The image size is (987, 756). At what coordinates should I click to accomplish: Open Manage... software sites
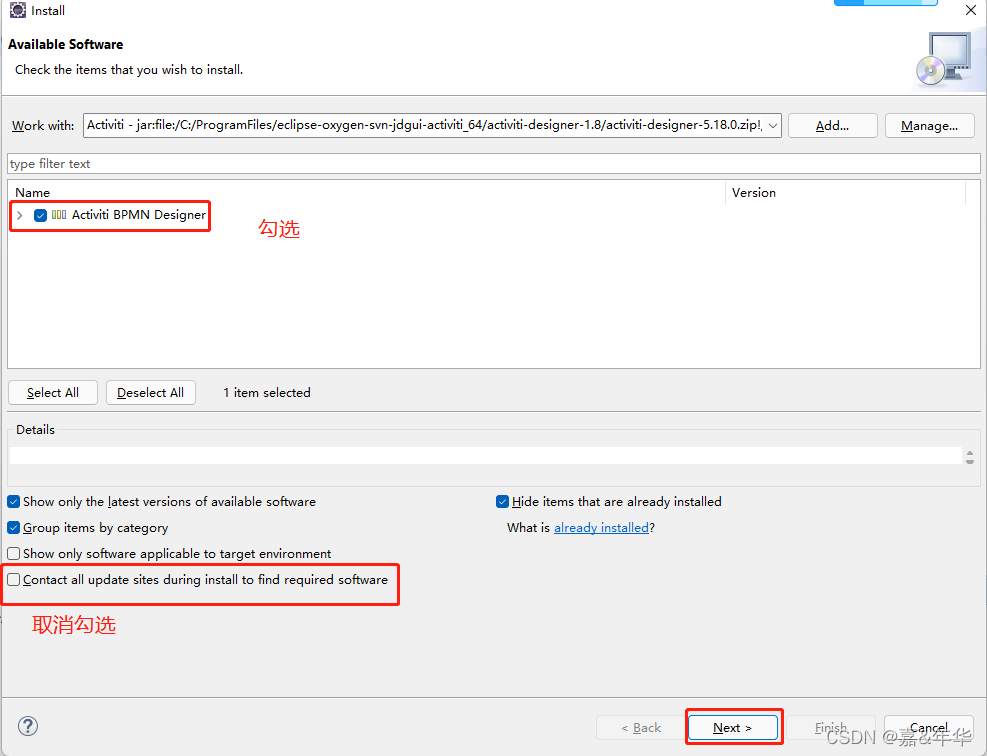(929, 126)
